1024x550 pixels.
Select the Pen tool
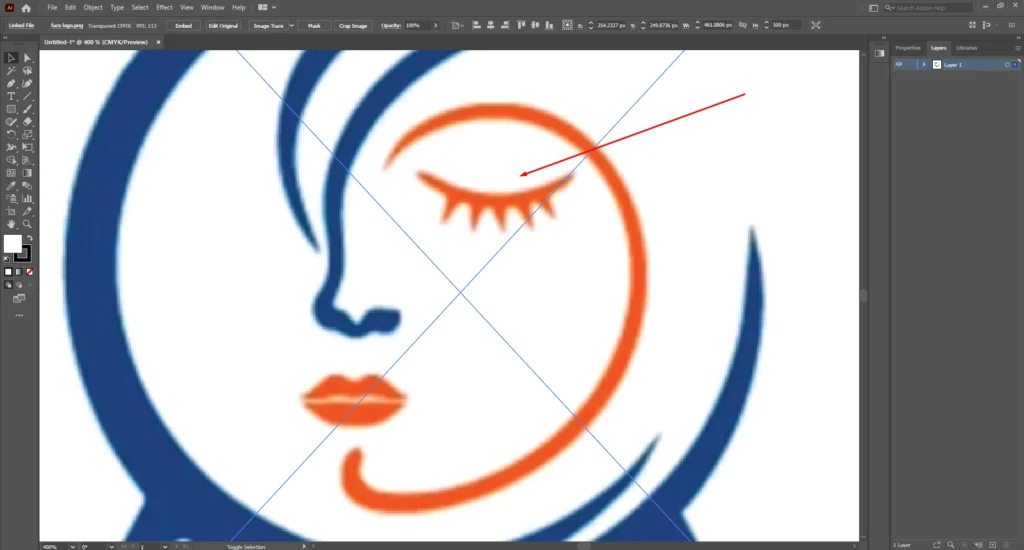point(11,84)
